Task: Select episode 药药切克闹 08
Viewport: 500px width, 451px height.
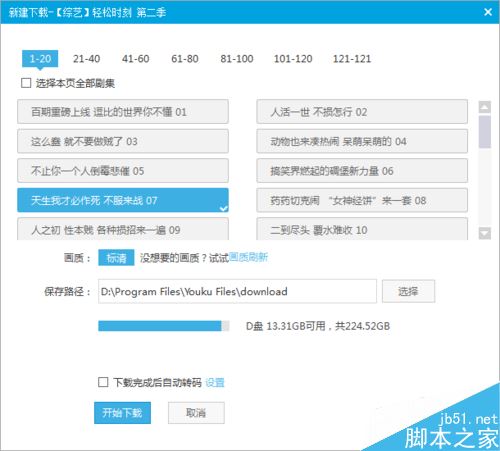Action: pyautogui.click(x=362, y=200)
